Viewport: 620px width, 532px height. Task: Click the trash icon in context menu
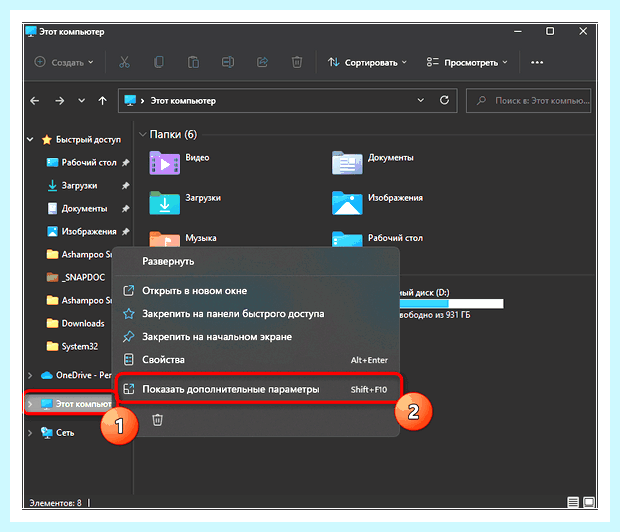[157, 420]
